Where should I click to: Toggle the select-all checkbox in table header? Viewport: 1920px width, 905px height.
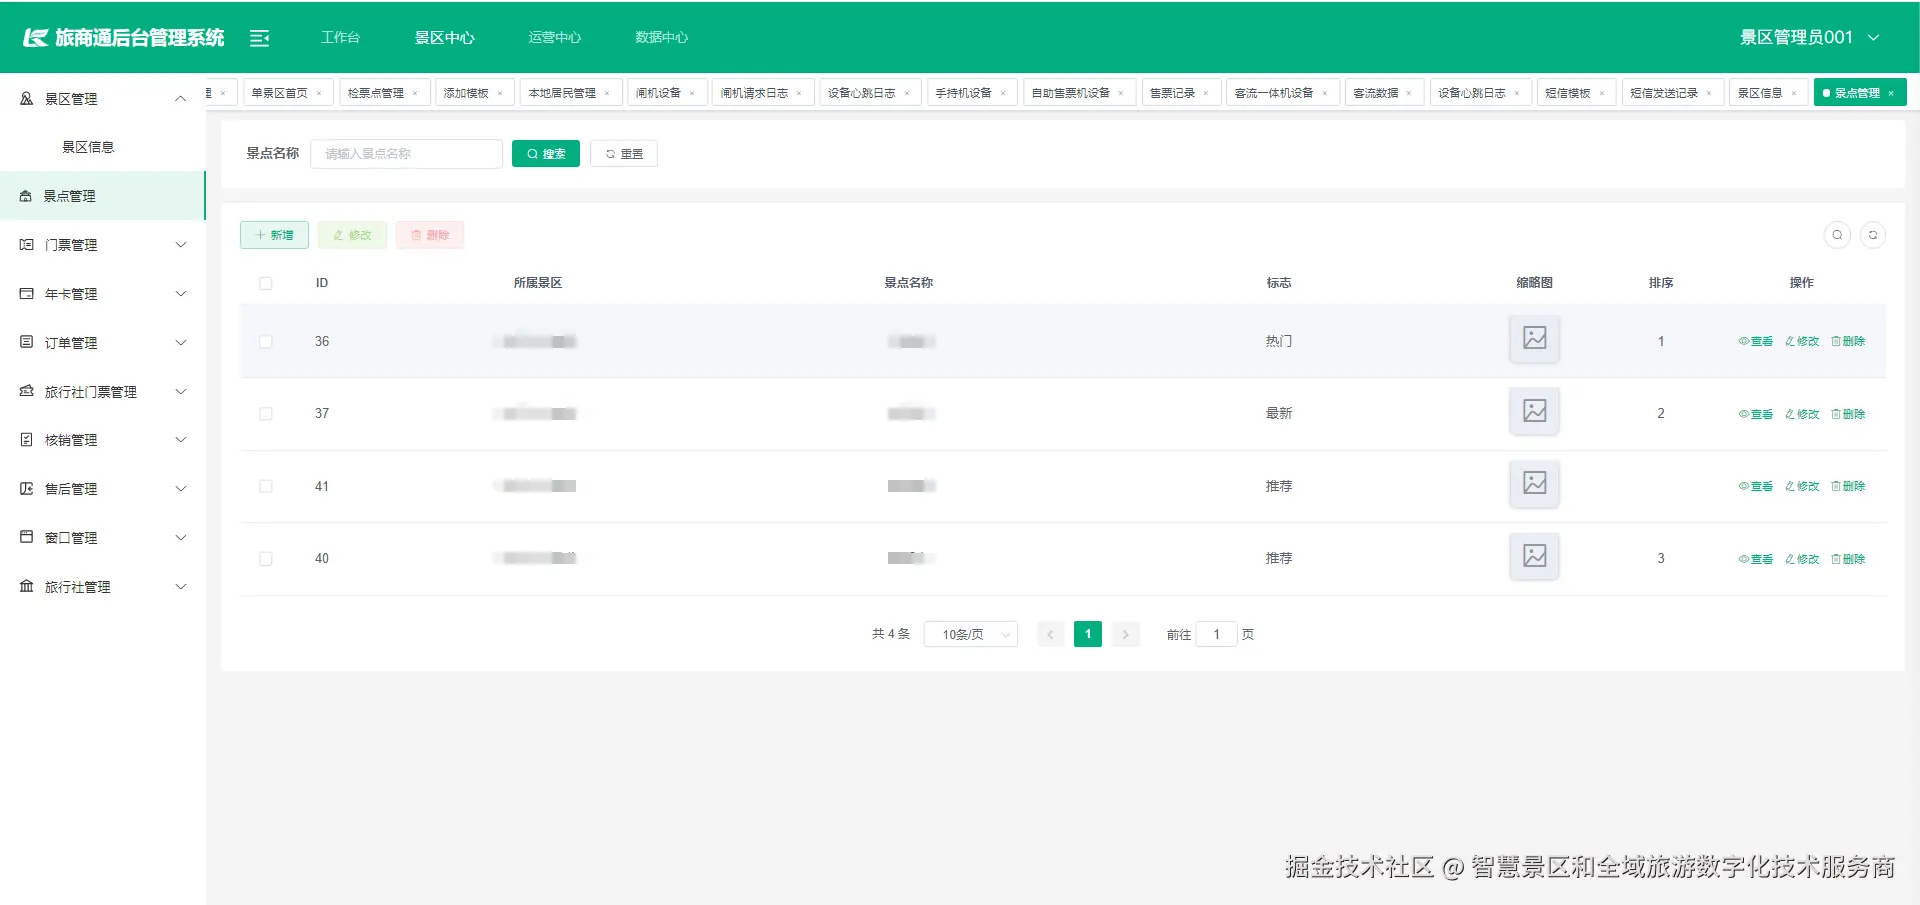[266, 283]
